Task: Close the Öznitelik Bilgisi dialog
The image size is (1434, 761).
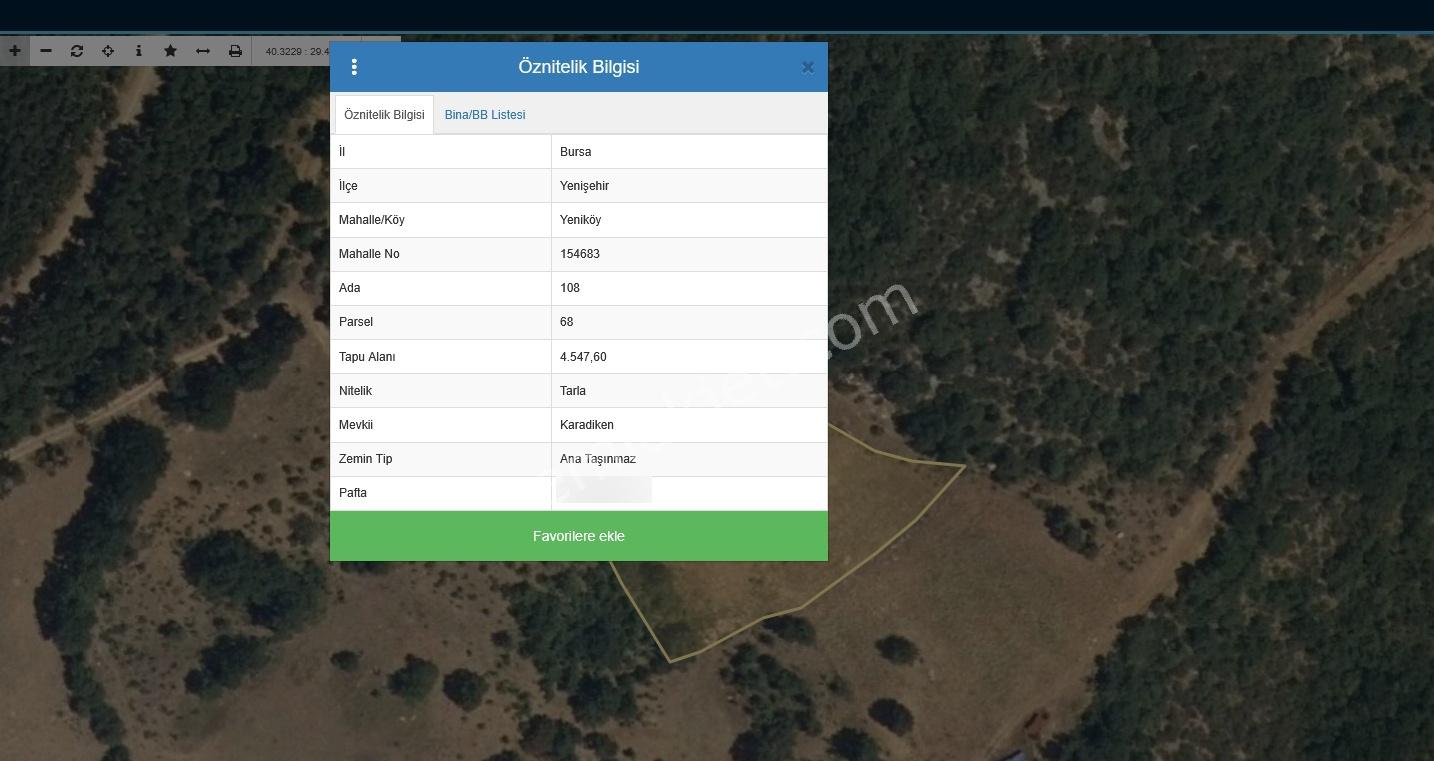Action: coord(807,68)
